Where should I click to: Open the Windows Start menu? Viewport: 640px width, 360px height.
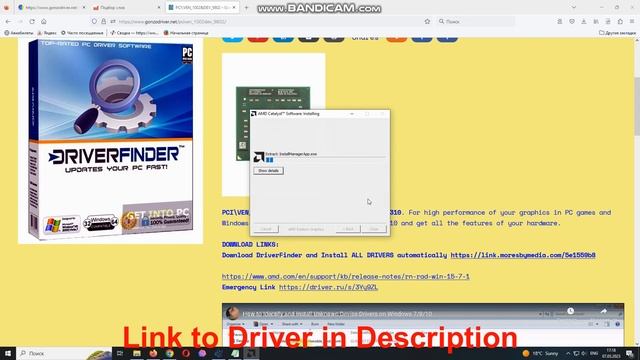click(x=8, y=353)
